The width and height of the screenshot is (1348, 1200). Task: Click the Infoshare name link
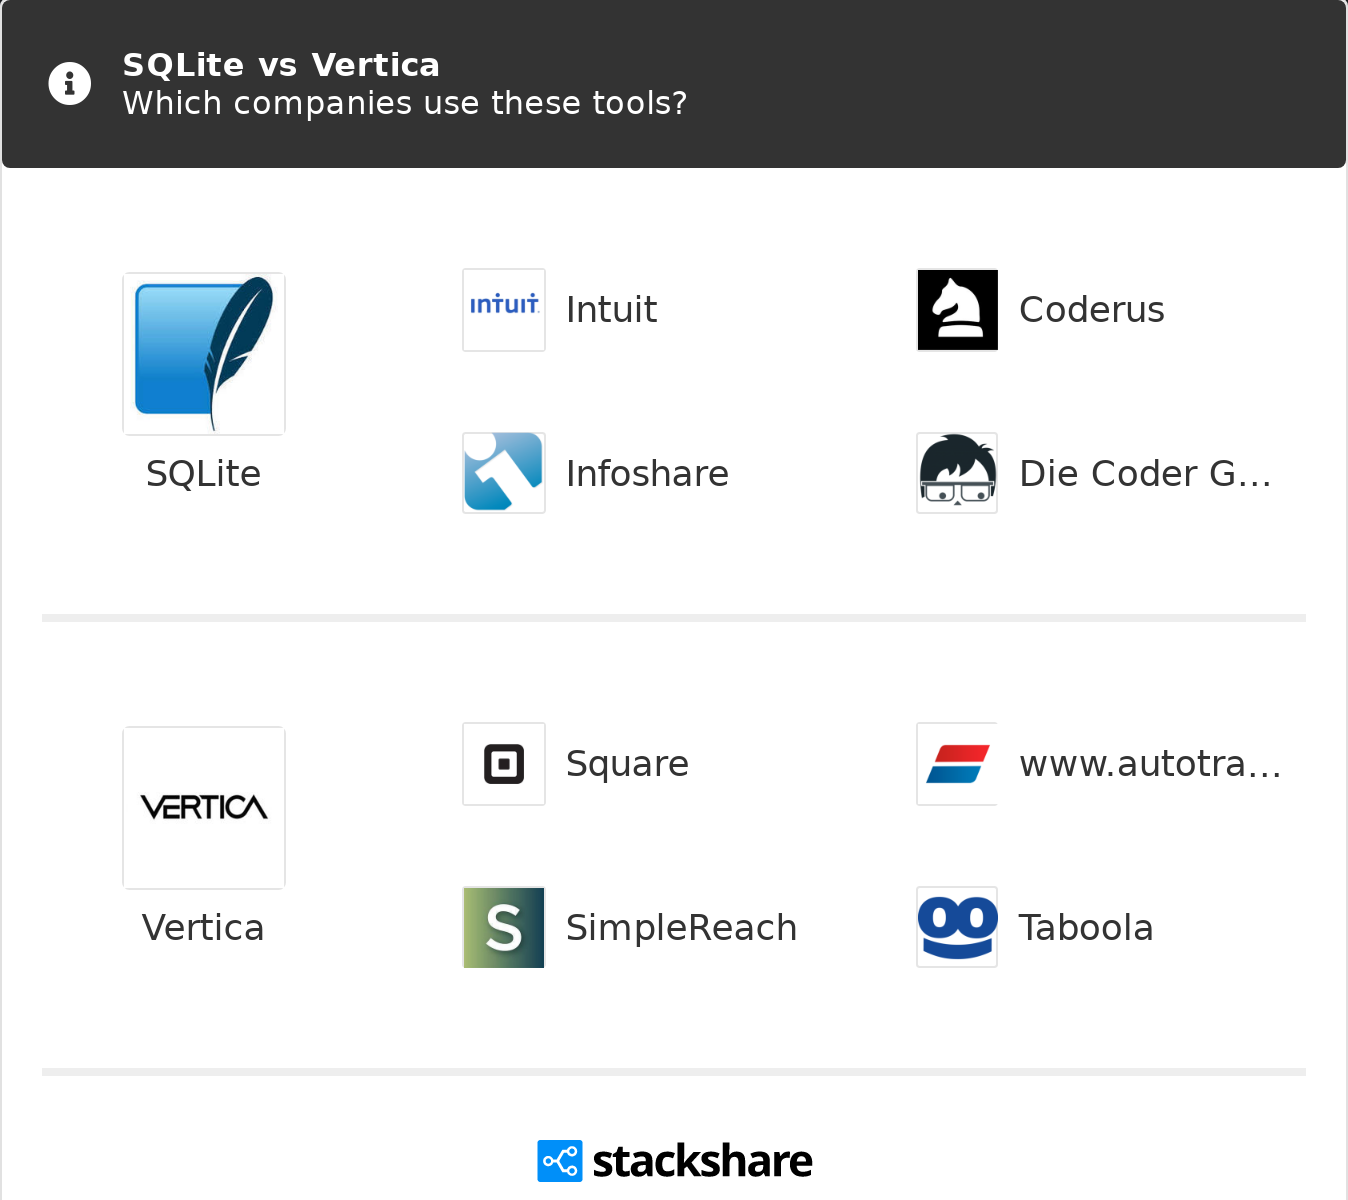coord(647,474)
